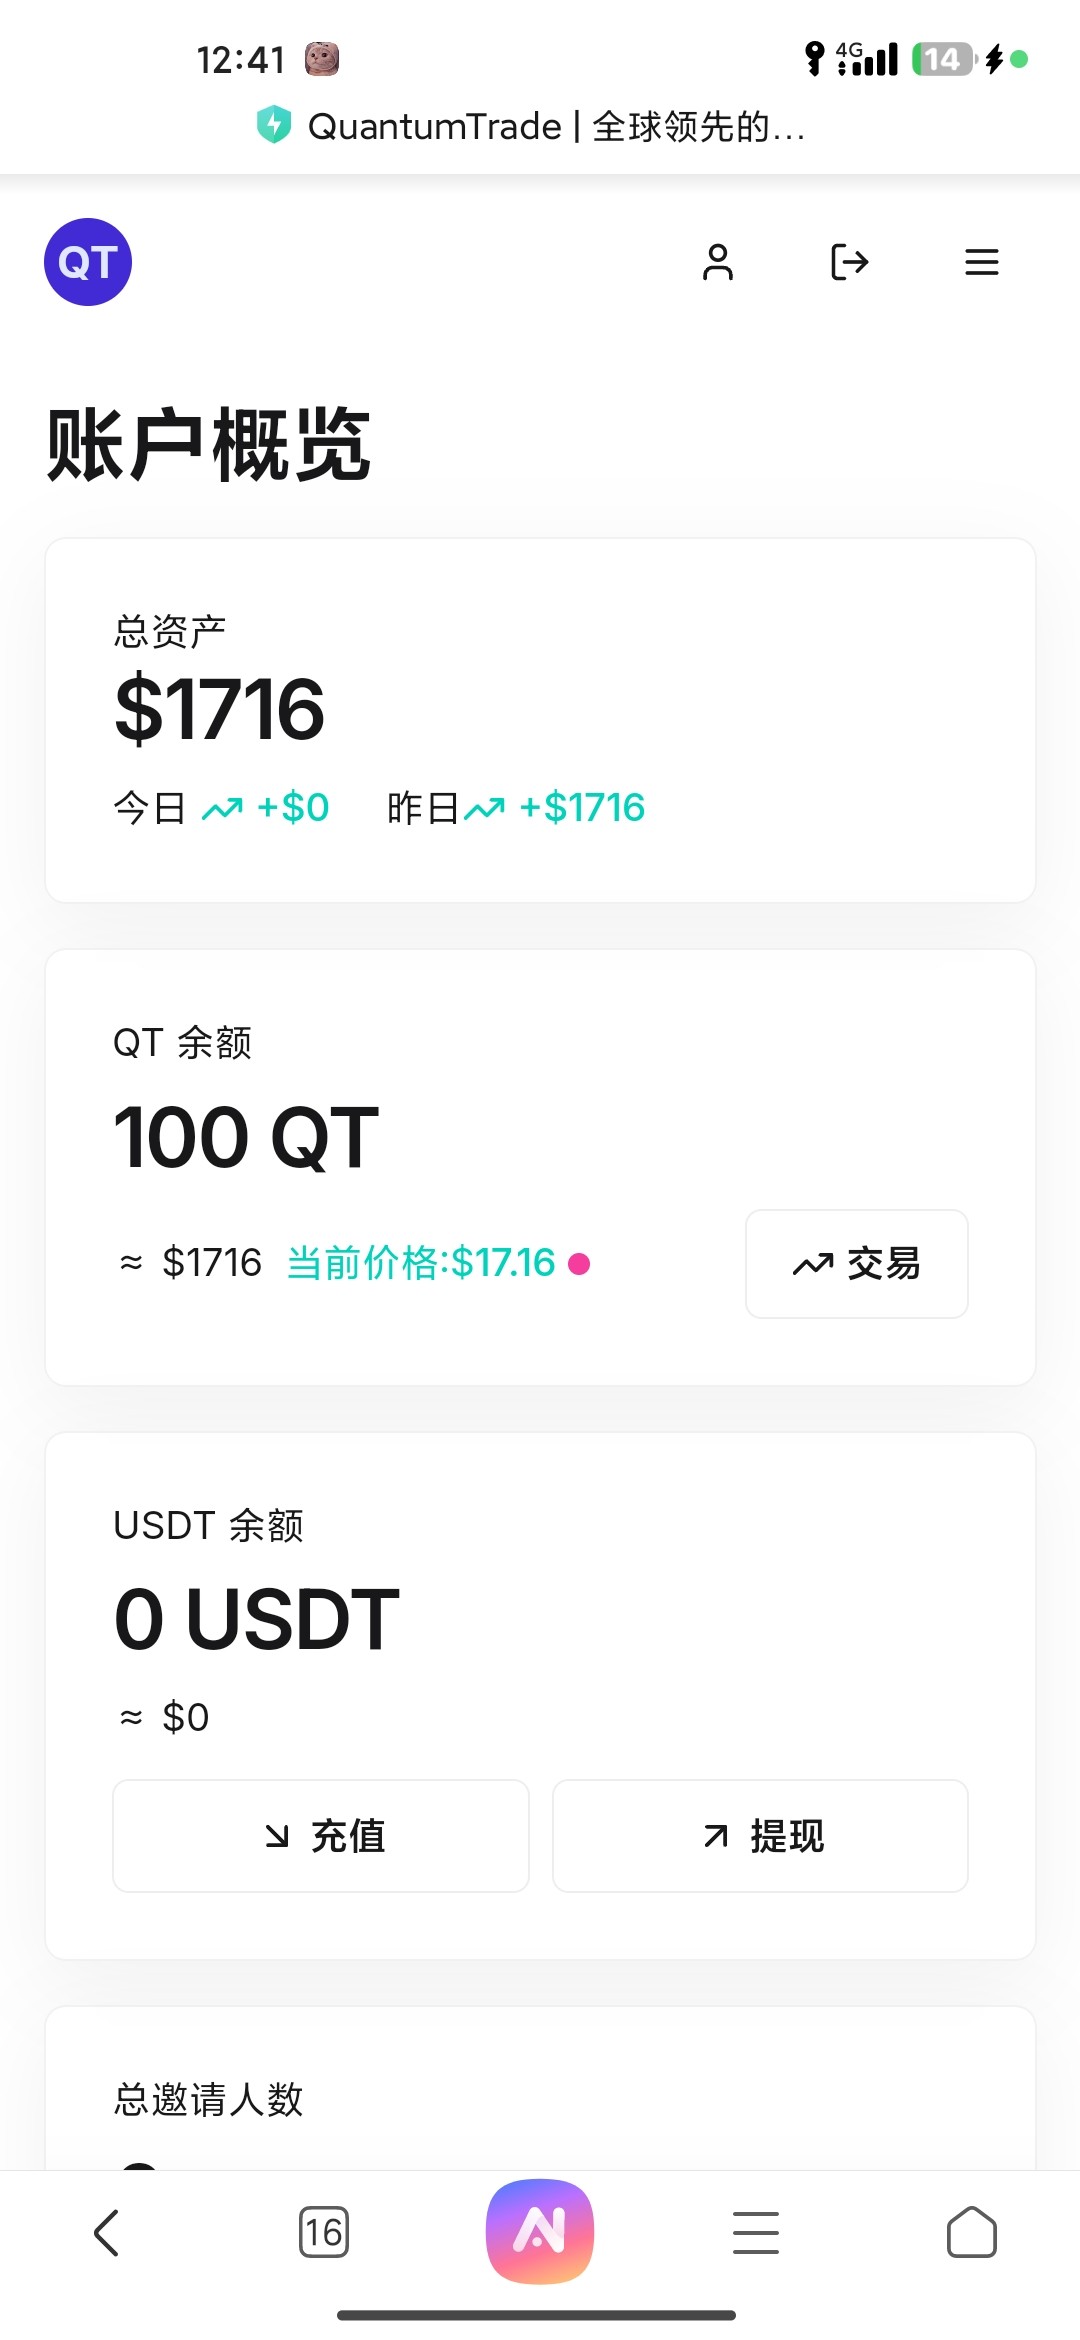Open the 16 tabs switcher

point(324,2232)
